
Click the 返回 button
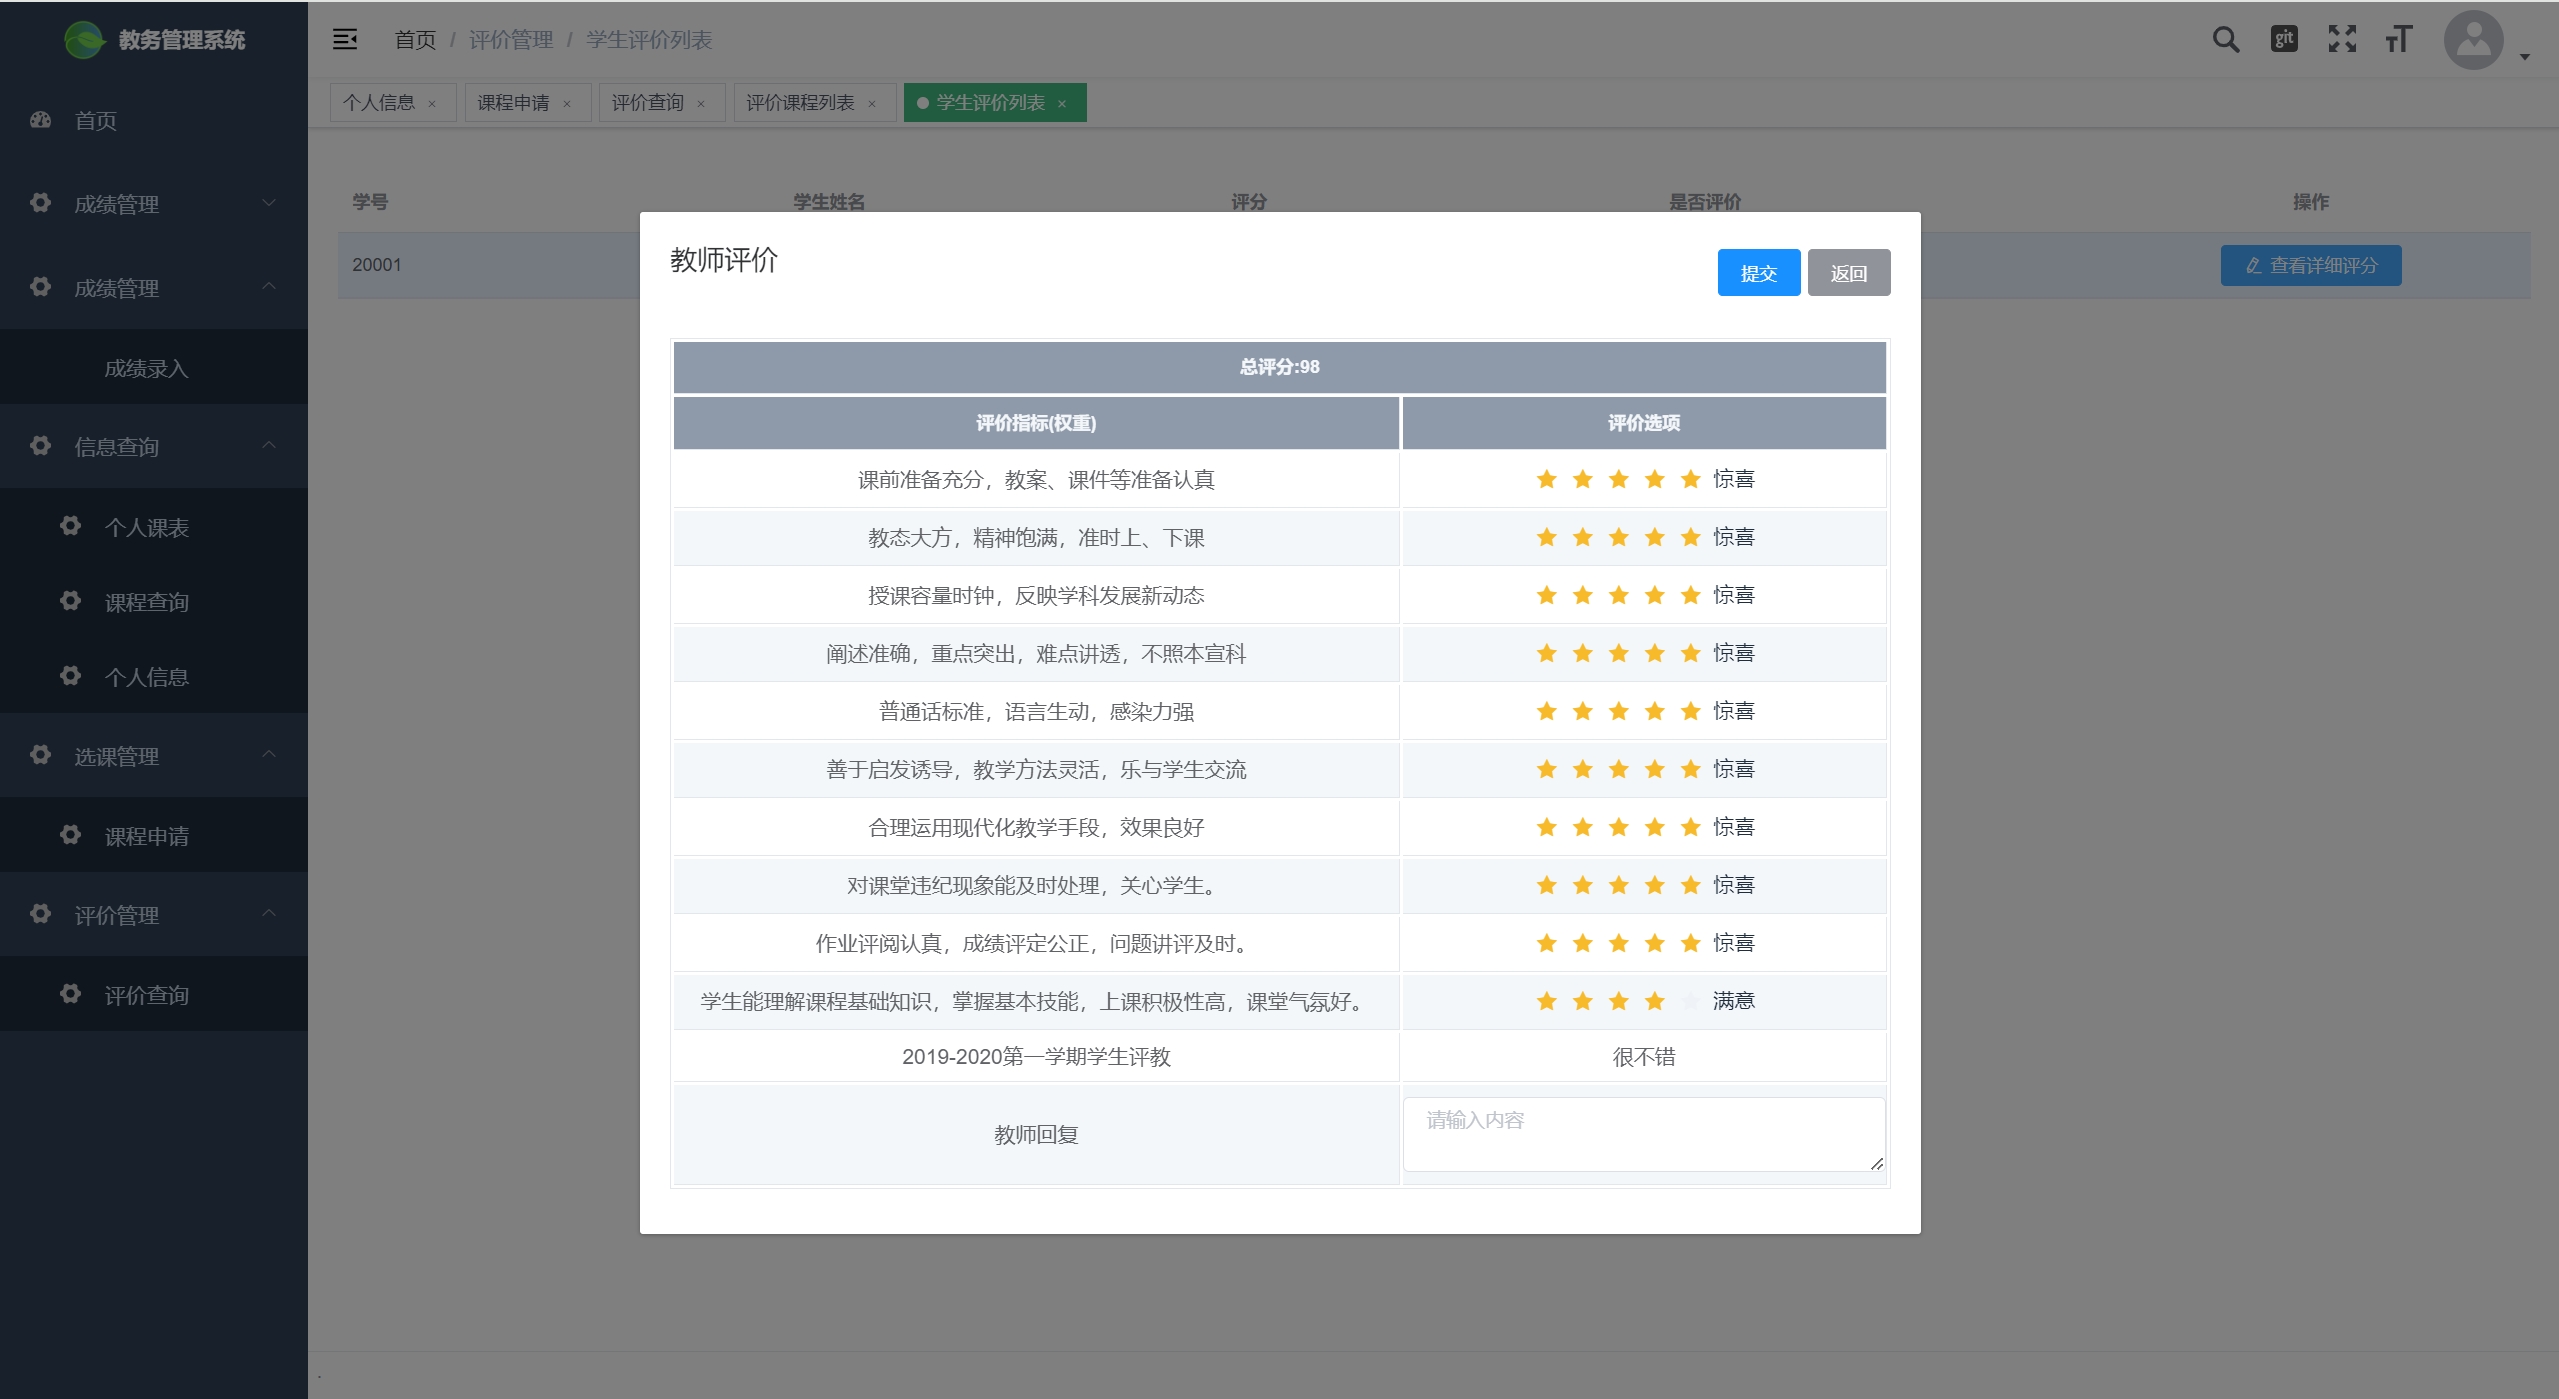(1848, 273)
